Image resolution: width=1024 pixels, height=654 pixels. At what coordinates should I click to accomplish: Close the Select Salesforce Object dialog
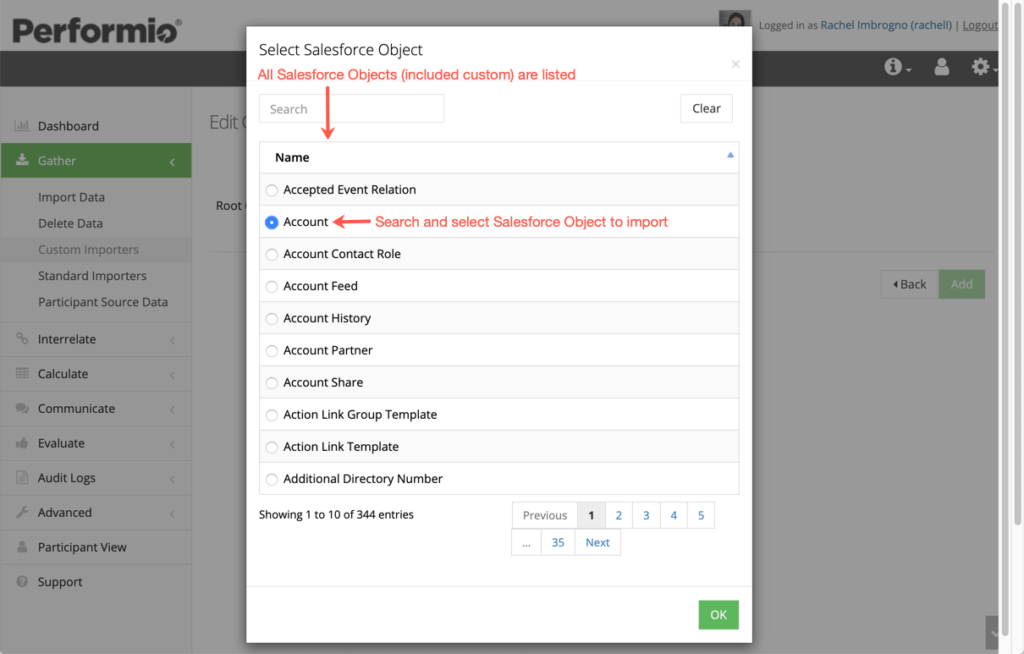coord(735,64)
